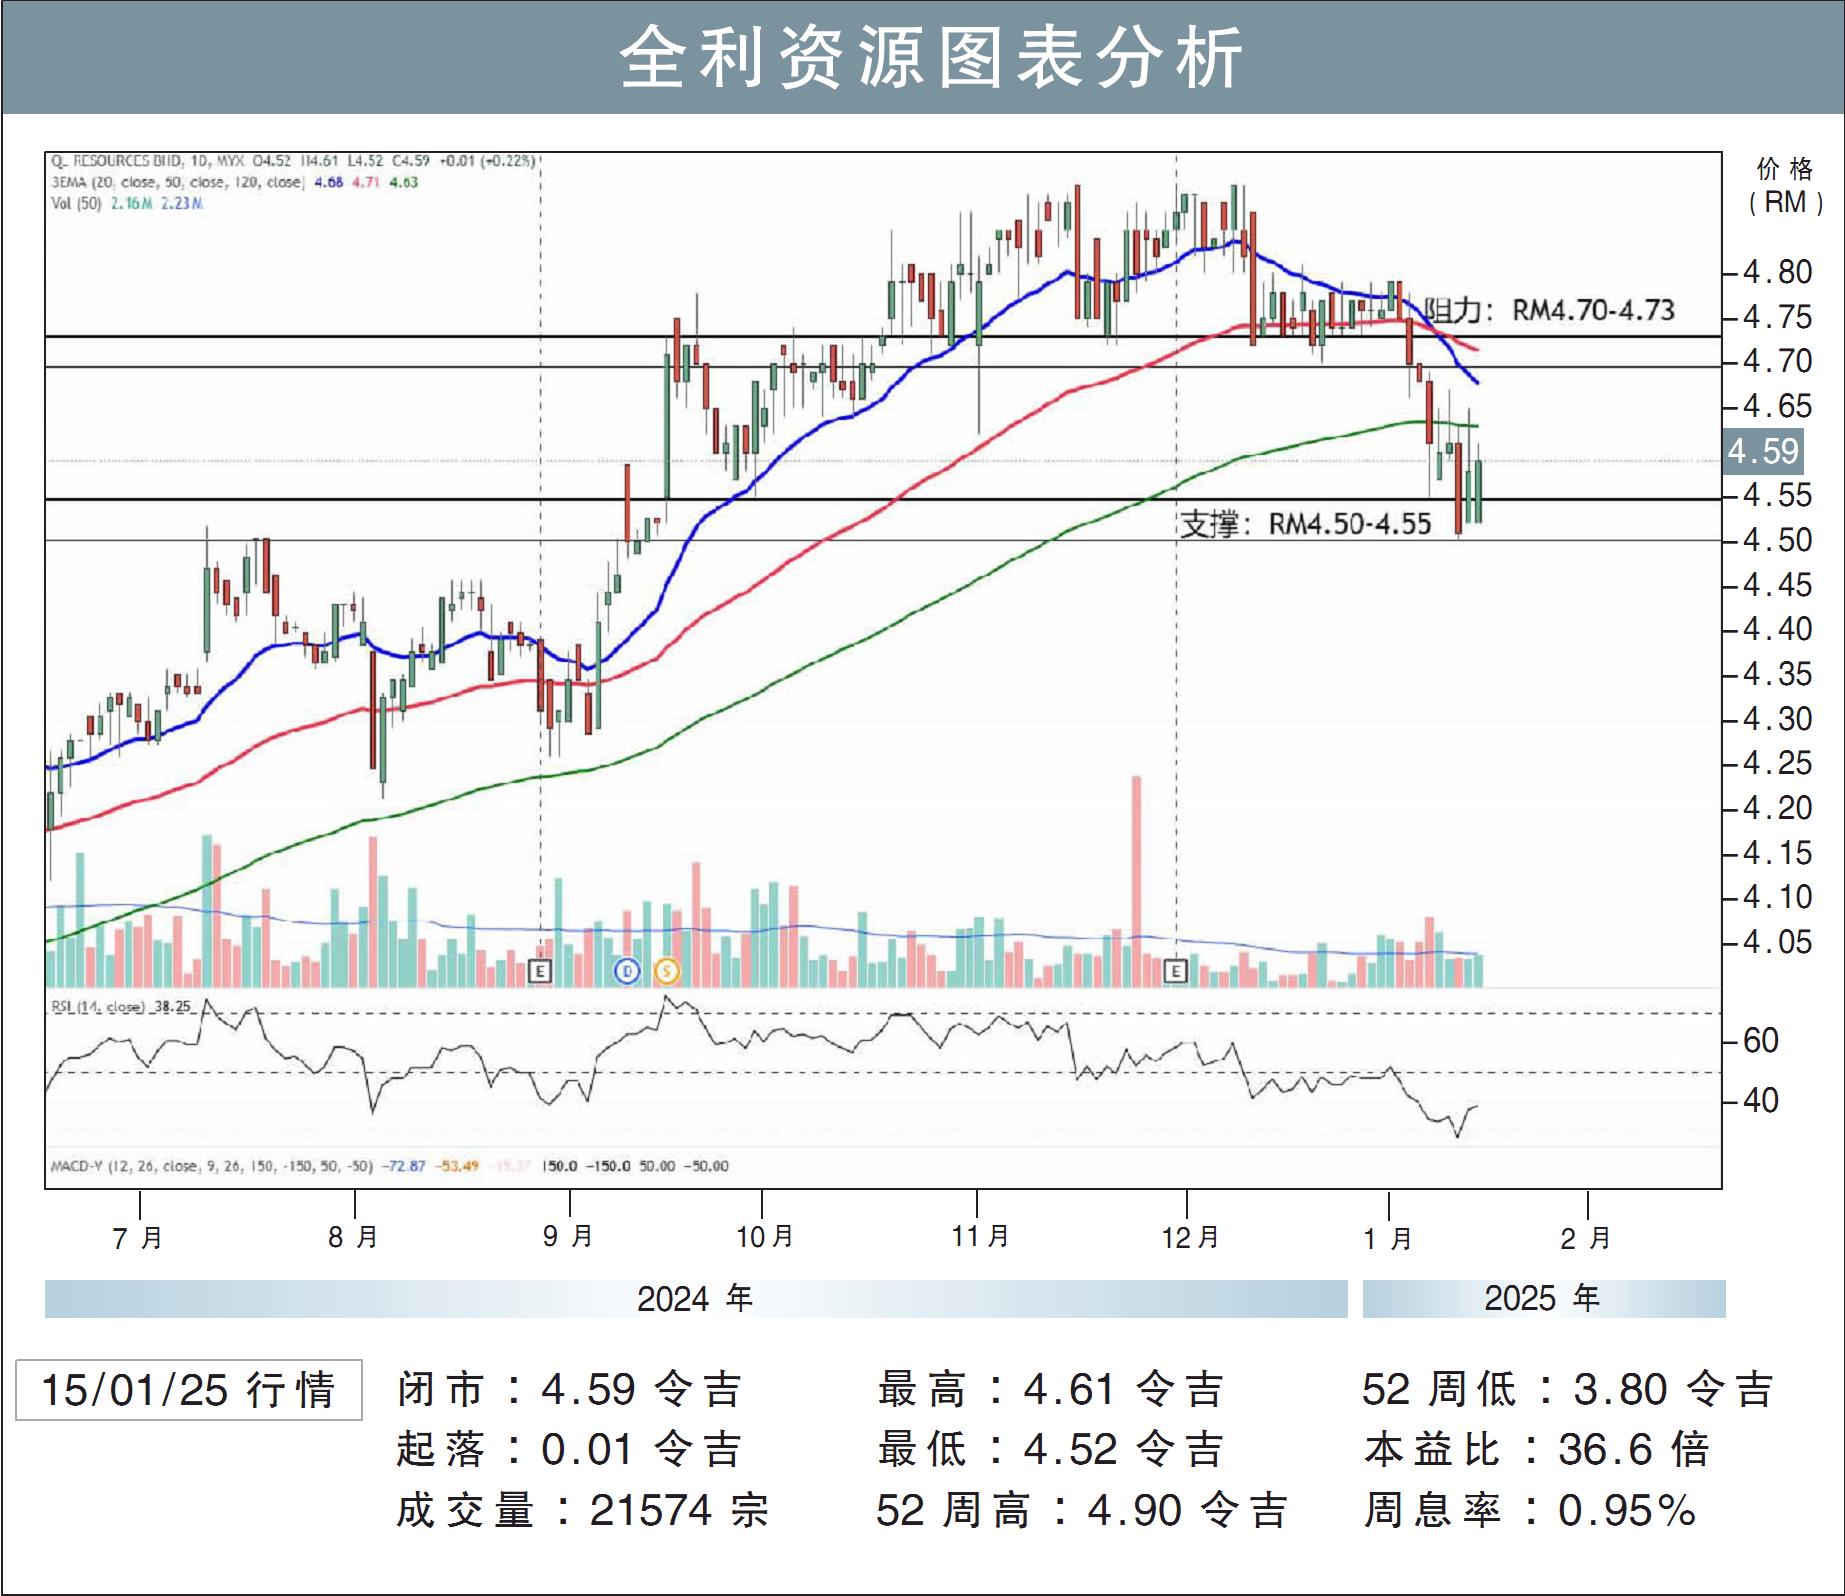
Task: Click the closing price 闭市: 4.59 令吉
Action: click(x=569, y=1390)
